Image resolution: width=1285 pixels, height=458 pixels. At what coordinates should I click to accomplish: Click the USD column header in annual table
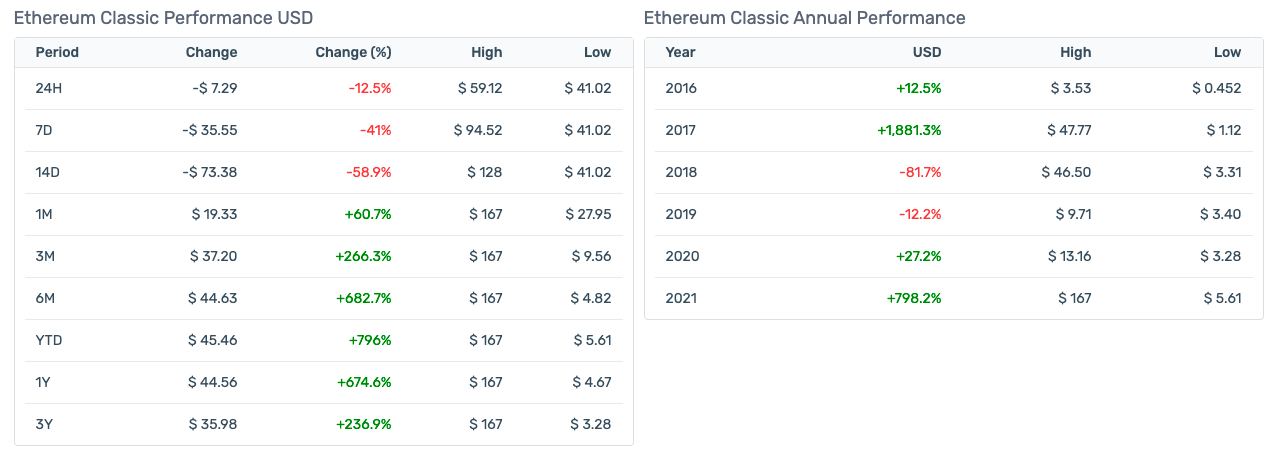[927, 52]
